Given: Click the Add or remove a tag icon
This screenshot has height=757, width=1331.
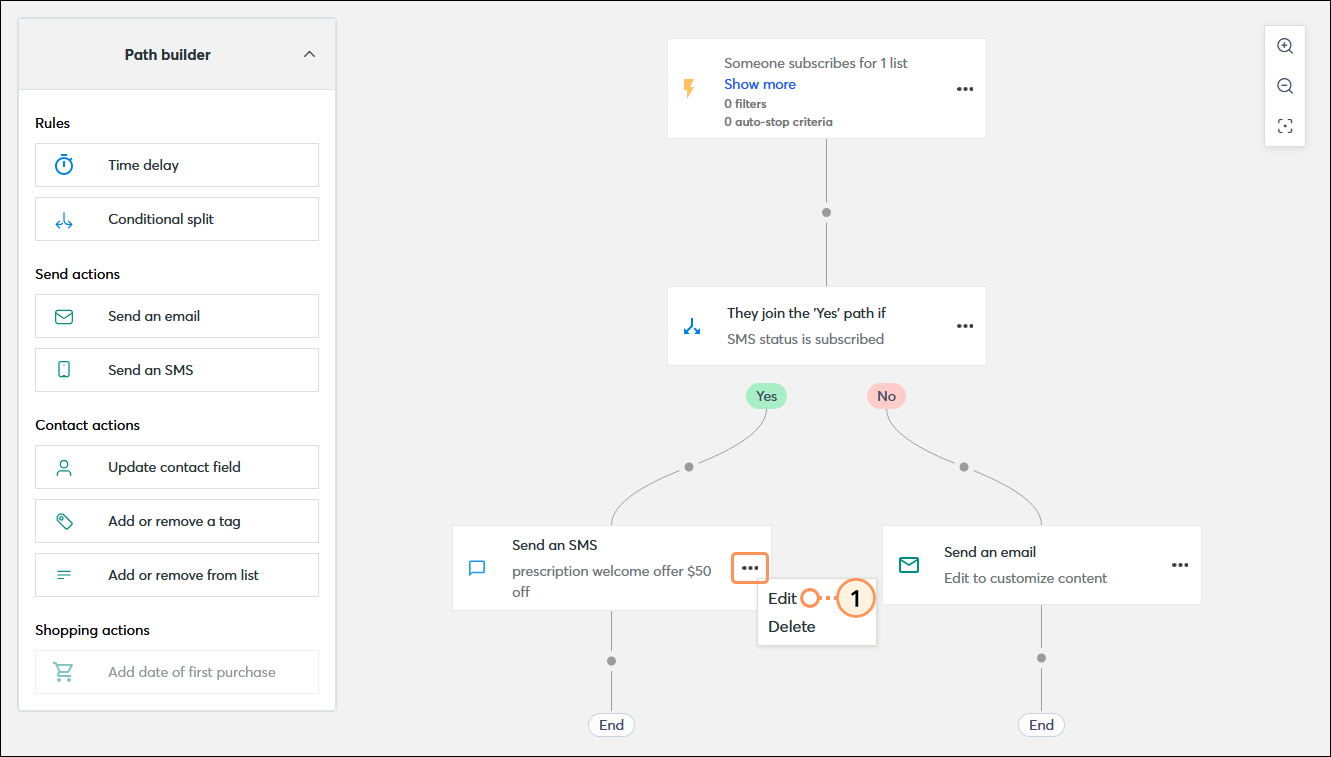Looking at the screenshot, I should 63,521.
